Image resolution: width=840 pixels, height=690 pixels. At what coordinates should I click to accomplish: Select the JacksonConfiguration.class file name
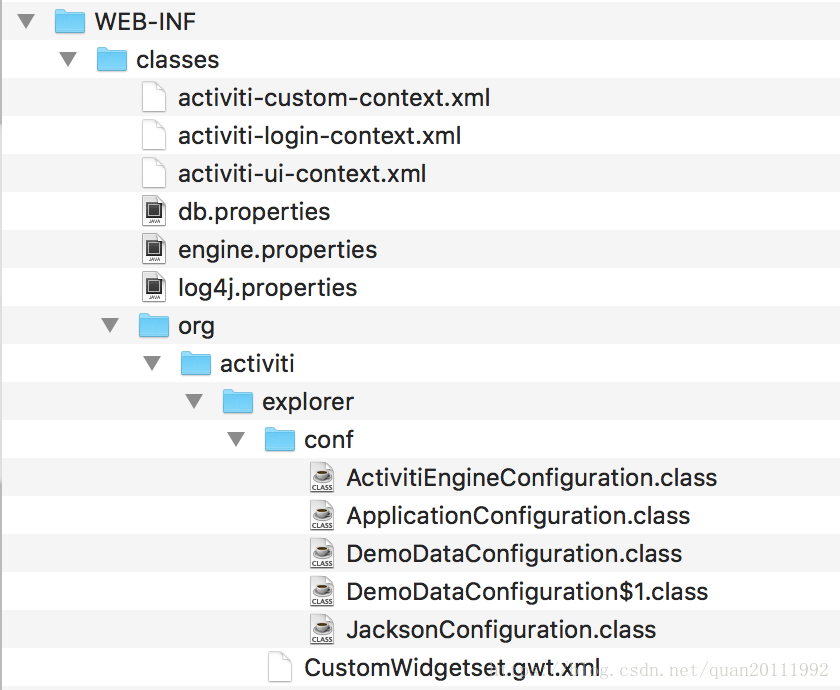tap(501, 630)
